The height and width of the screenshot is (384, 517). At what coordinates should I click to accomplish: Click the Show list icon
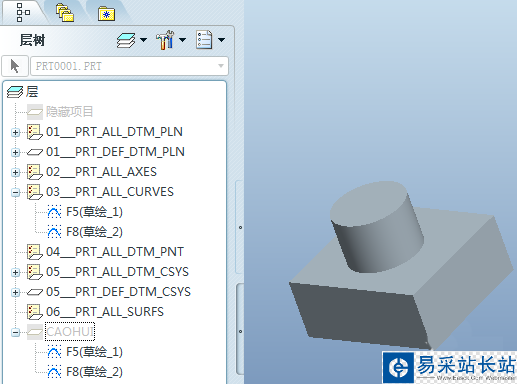[x=204, y=40]
